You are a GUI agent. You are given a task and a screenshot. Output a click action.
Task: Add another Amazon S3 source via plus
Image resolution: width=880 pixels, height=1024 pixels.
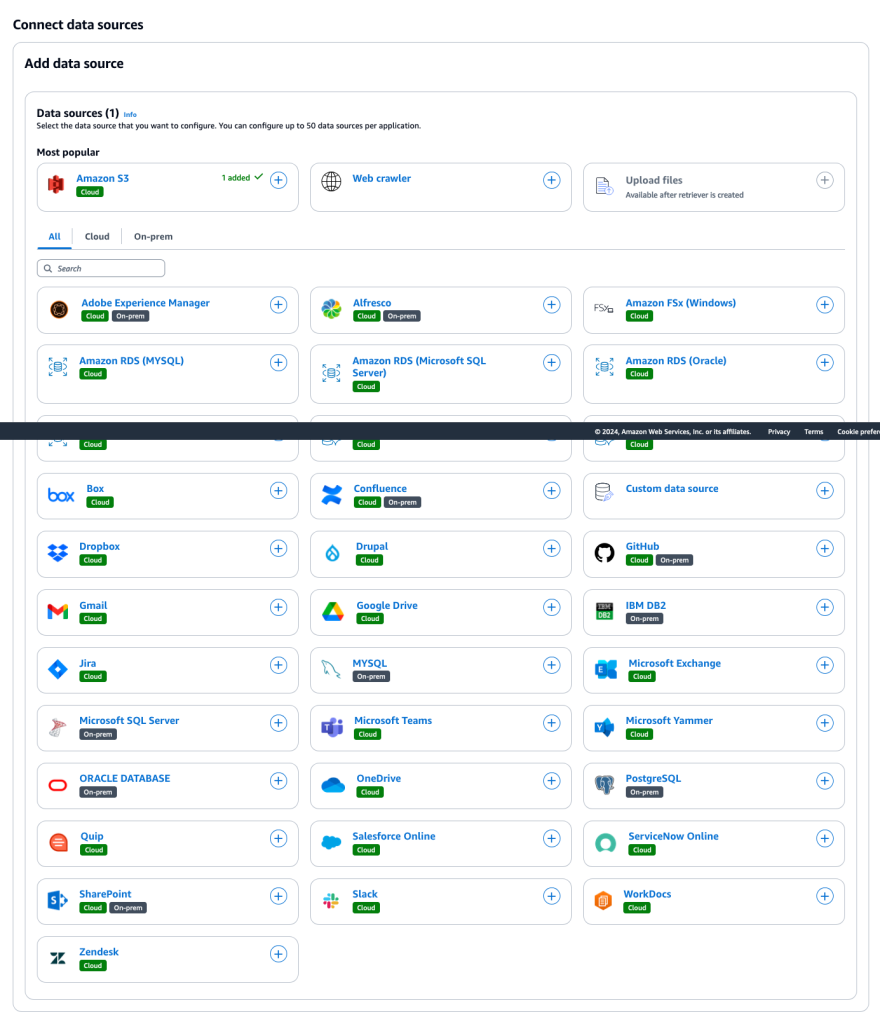click(x=279, y=180)
